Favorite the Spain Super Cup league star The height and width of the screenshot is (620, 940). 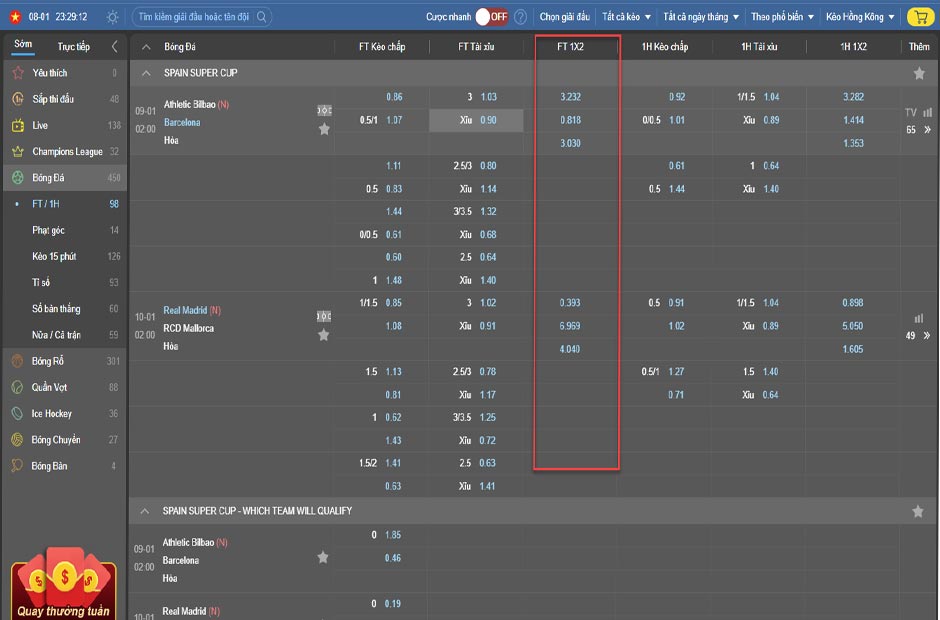pyautogui.click(x=919, y=73)
